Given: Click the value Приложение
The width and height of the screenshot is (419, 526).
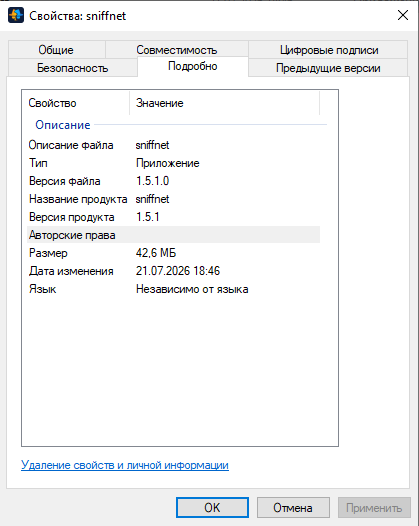Looking at the screenshot, I should click(168, 163).
